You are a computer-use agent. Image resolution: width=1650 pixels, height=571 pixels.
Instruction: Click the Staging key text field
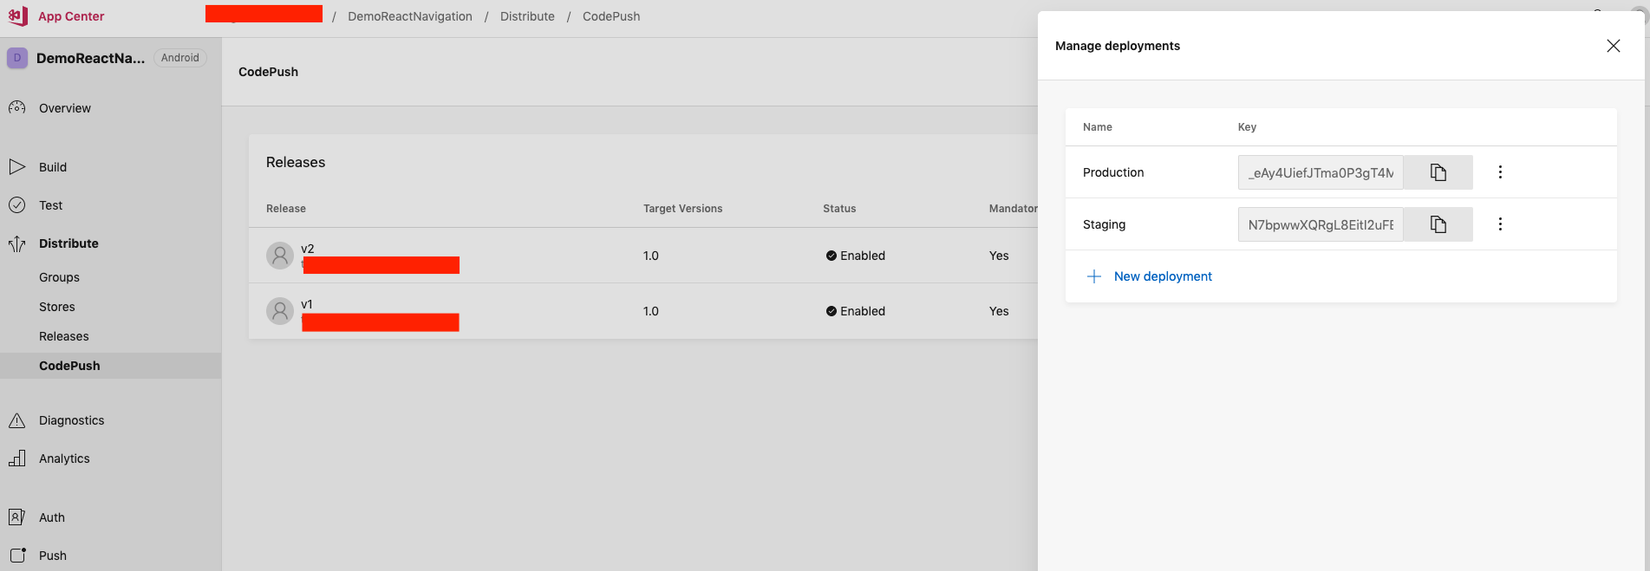[x=1320, y=224]
